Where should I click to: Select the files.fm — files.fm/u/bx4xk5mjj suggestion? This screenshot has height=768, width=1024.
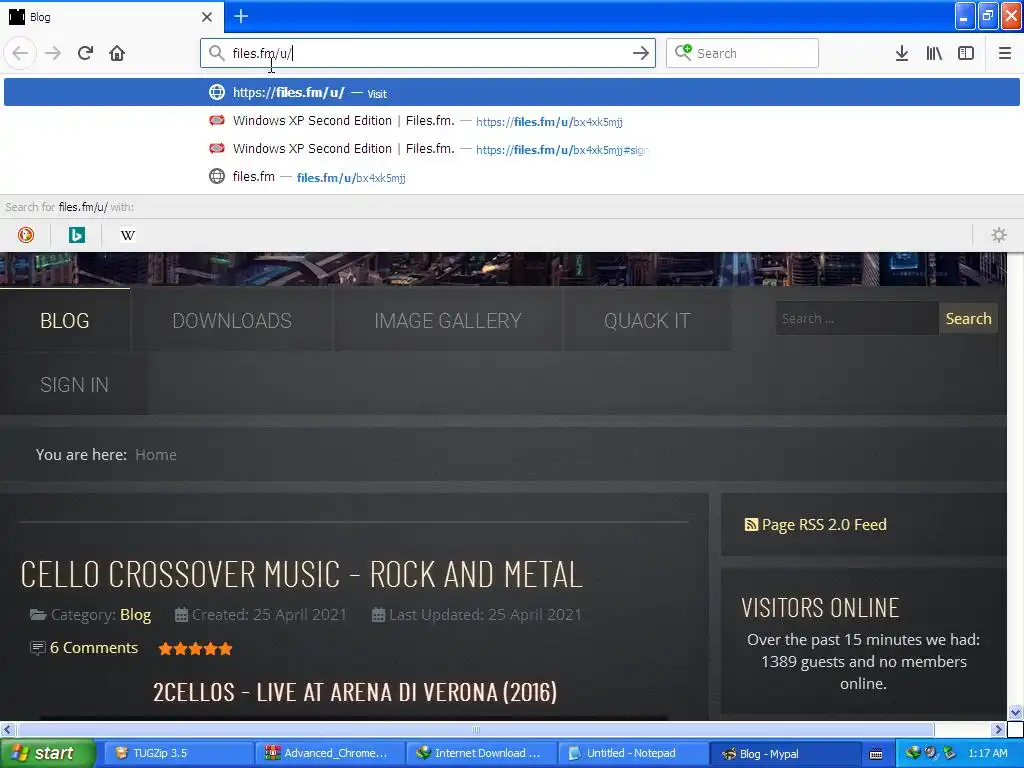[511, 177]
